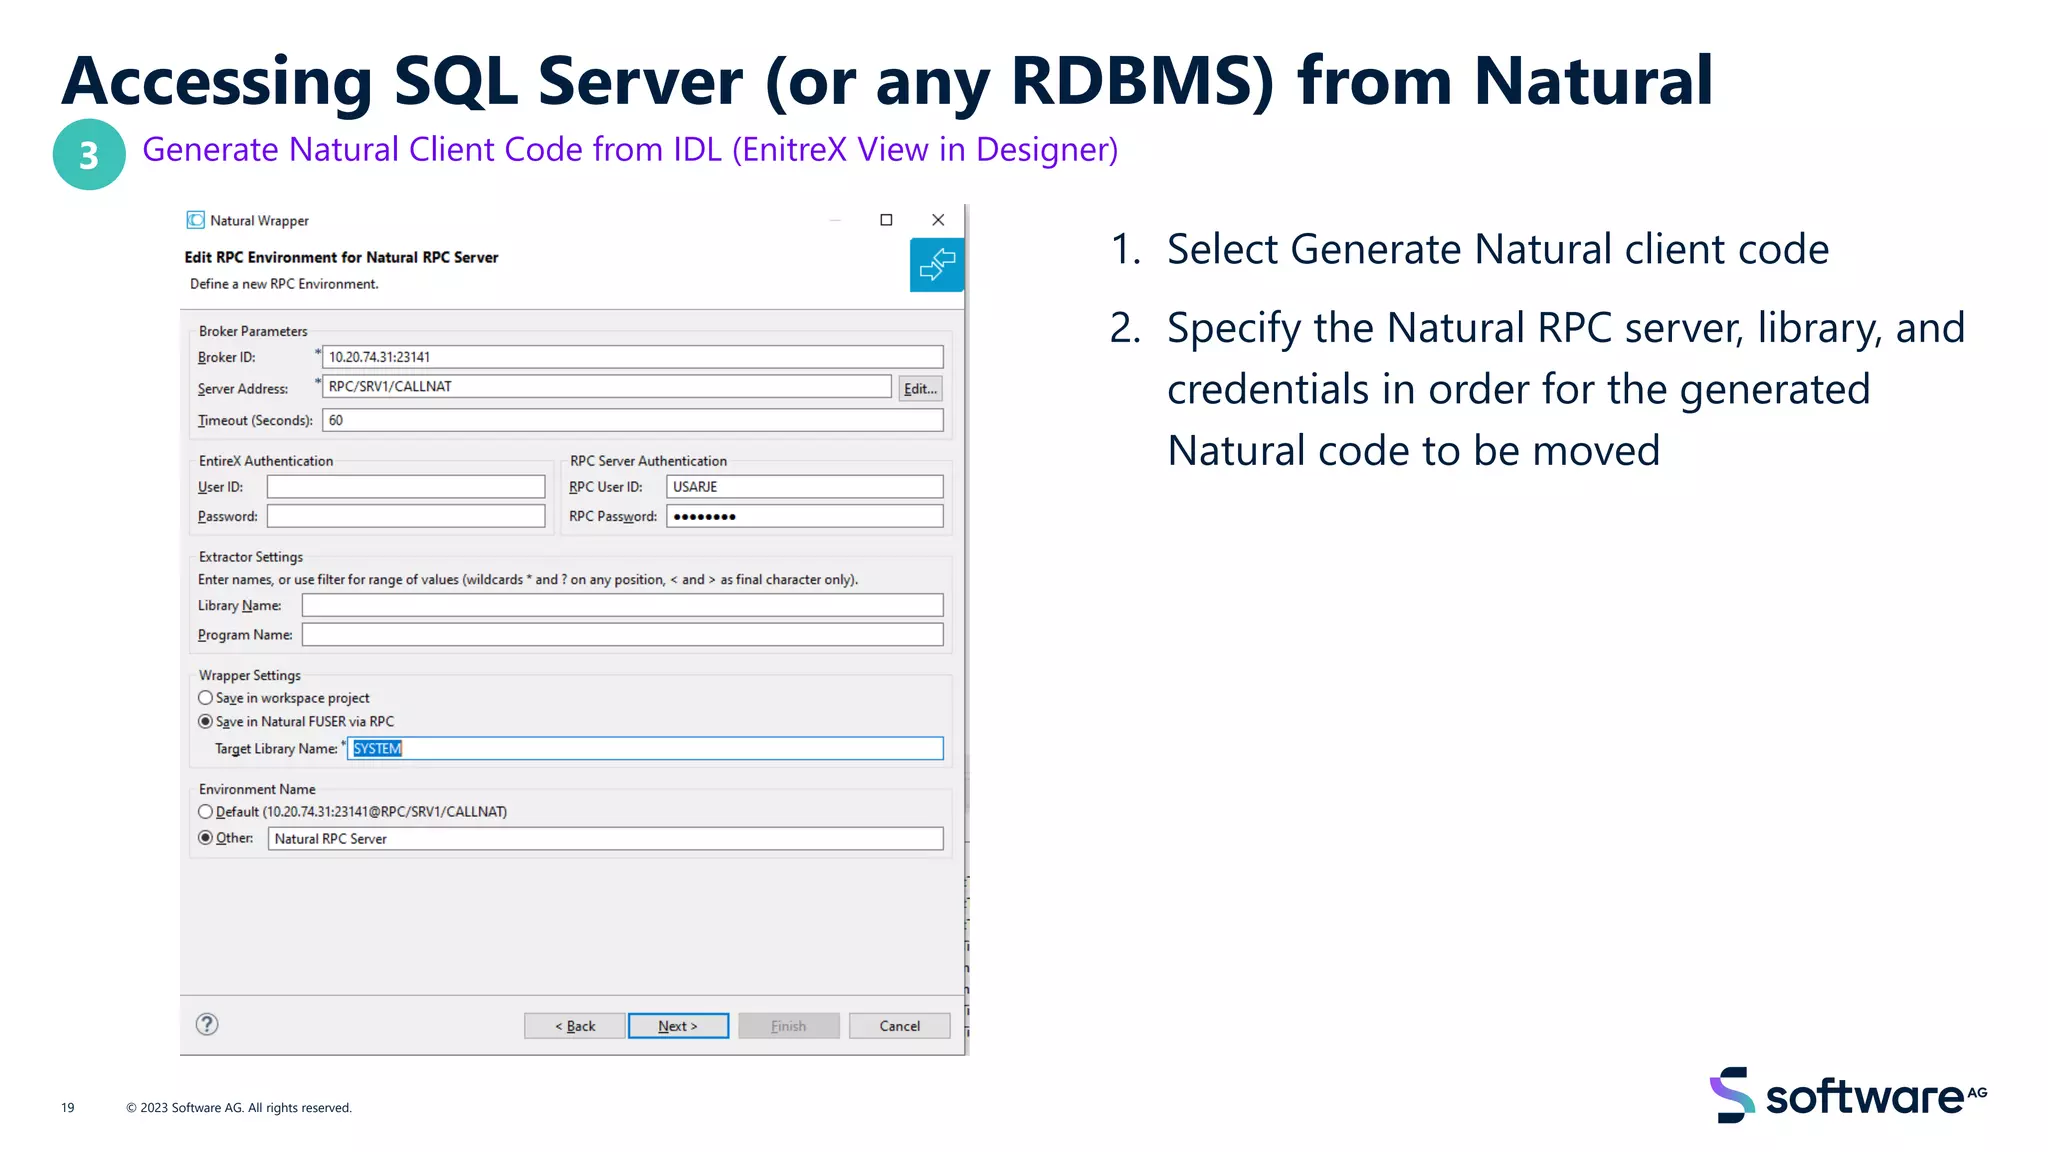Choose Default environment name radio button
This screenshot has height=1152, width=2048.
point(205,812)
